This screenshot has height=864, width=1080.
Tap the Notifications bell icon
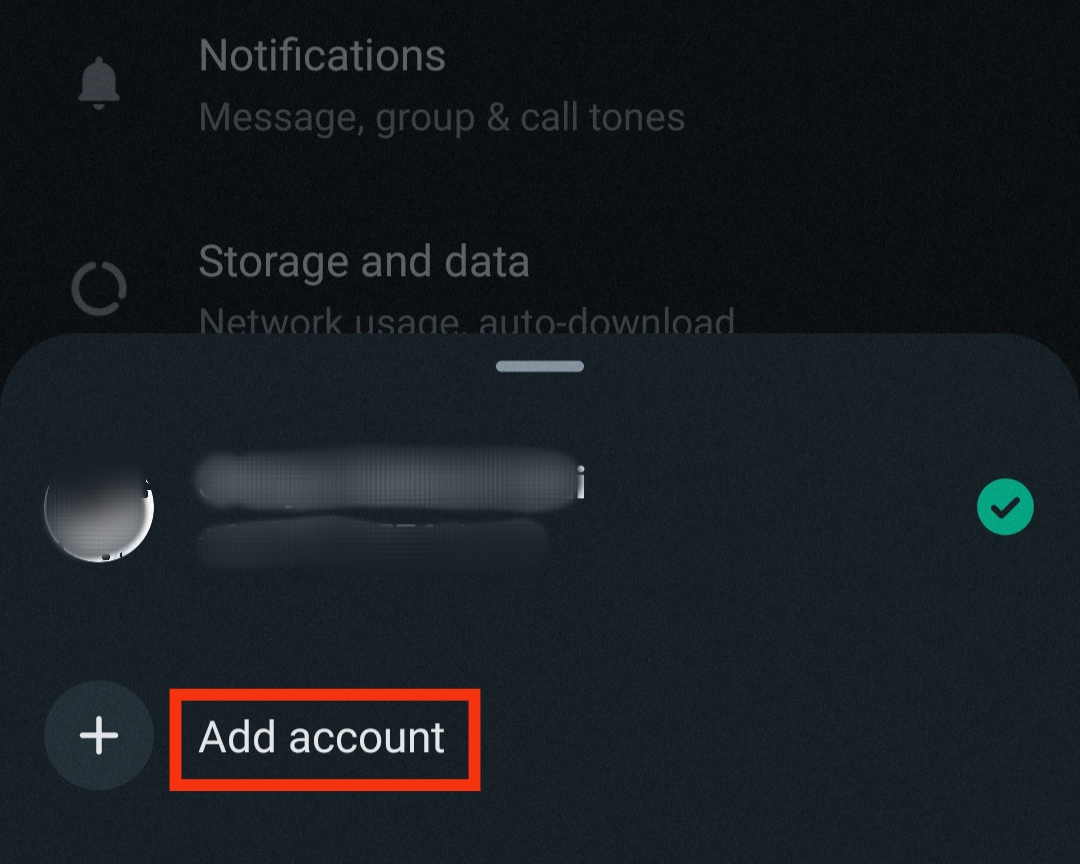[99, 83]
